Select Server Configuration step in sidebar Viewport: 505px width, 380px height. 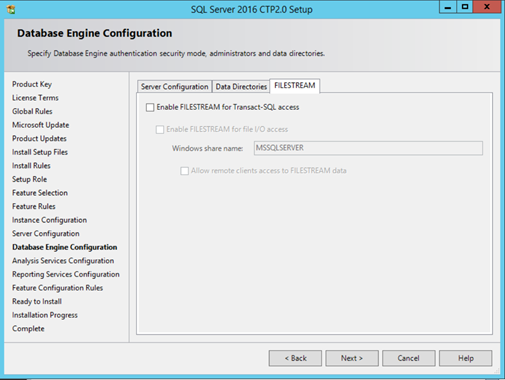(x=46, y=234)
